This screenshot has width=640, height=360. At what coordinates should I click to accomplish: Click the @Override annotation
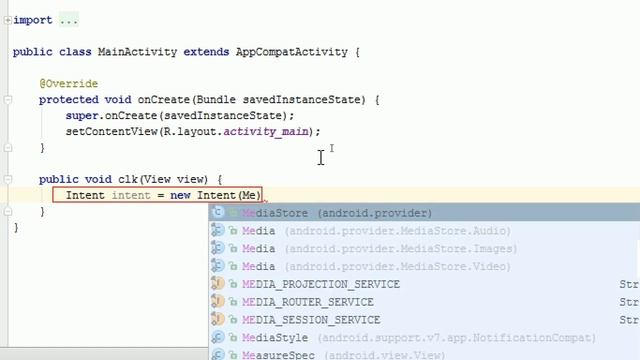pyautogui.click(x=69, y=84)
